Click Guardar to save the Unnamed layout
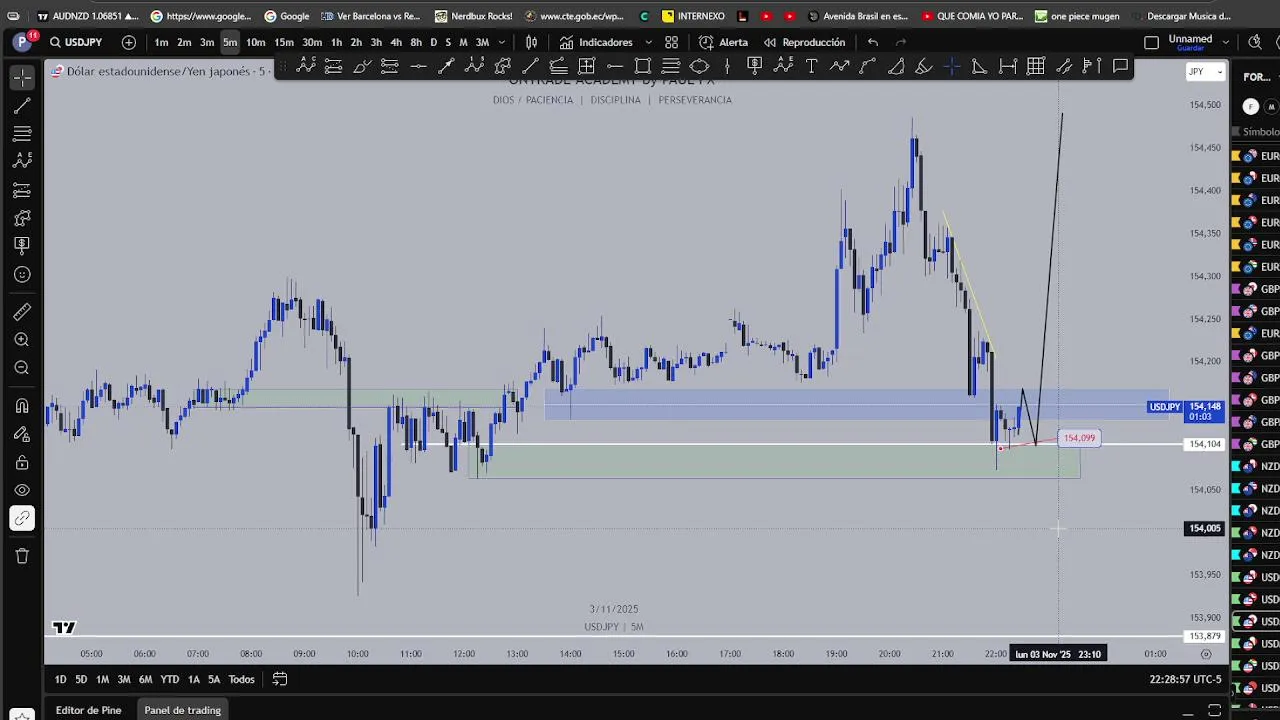Viewport: 1280px width, 720px height. [x=1190, y=48]
